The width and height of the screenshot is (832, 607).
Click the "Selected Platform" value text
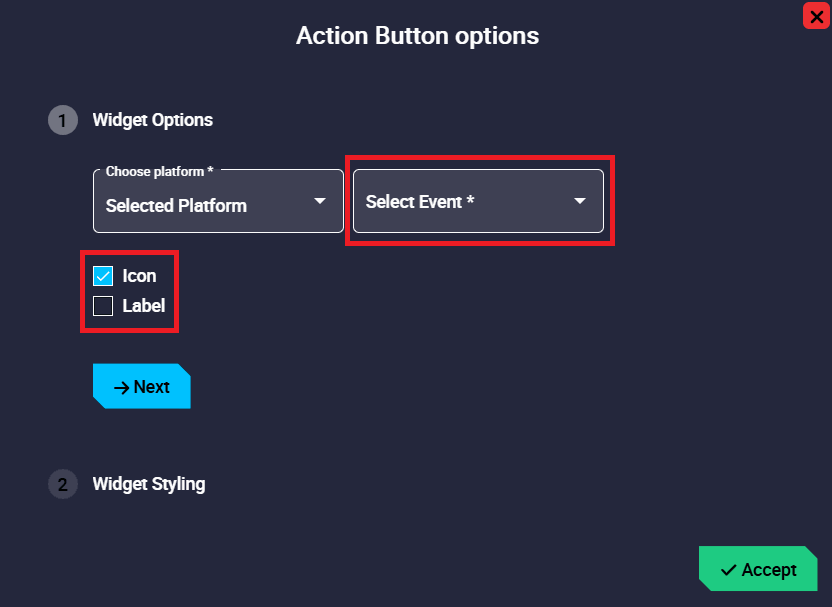(x=176, y=206)
